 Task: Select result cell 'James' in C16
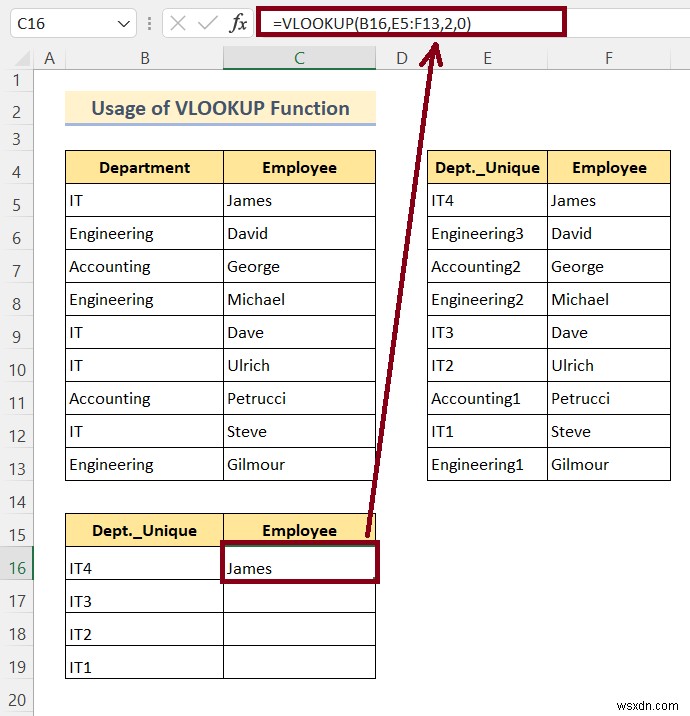click(x=299, y=563)
